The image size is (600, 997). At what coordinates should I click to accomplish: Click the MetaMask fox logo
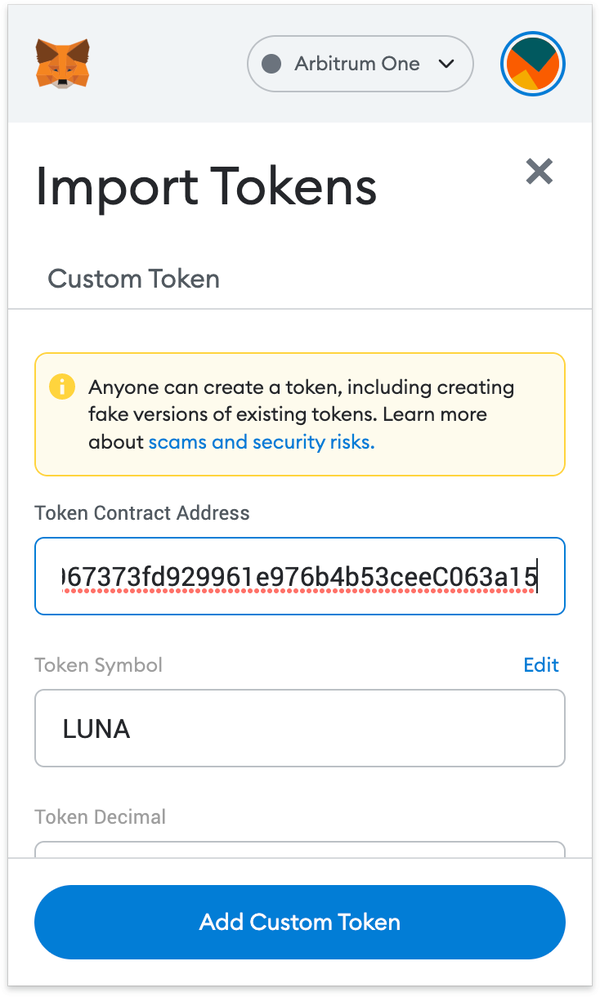point(62,64)
